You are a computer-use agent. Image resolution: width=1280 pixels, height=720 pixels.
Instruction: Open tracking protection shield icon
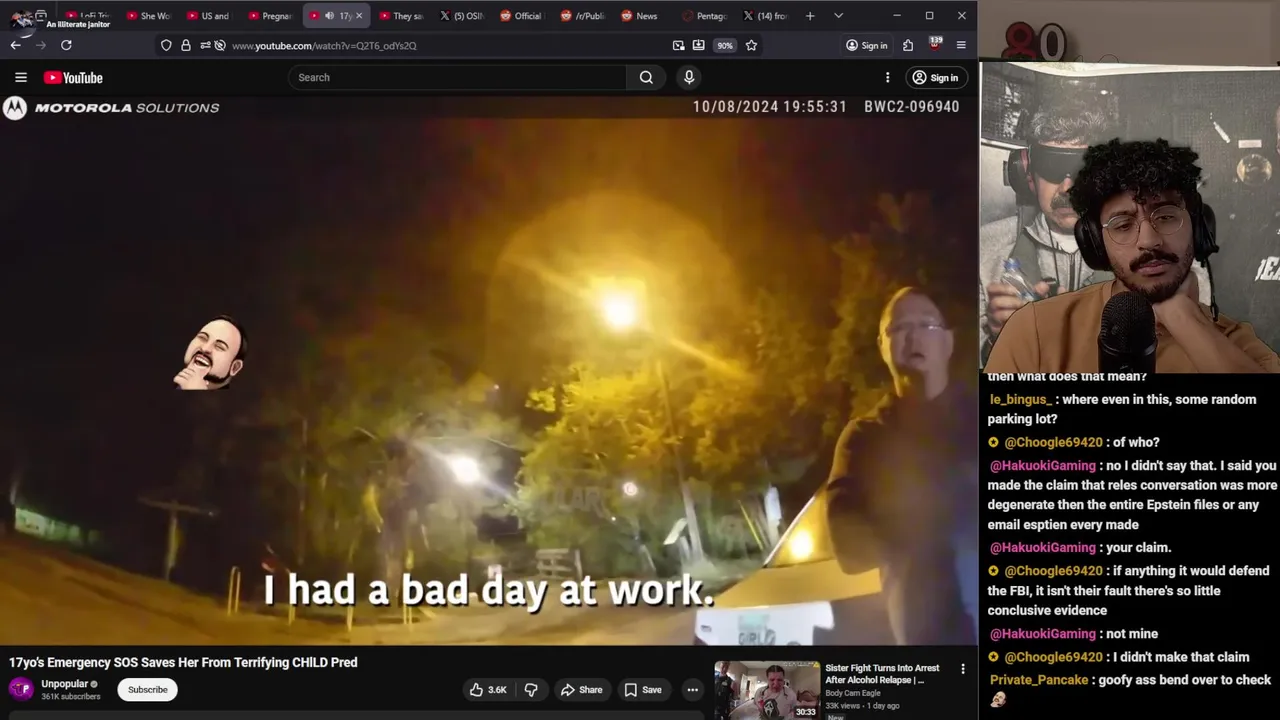(x=166, y=45)
